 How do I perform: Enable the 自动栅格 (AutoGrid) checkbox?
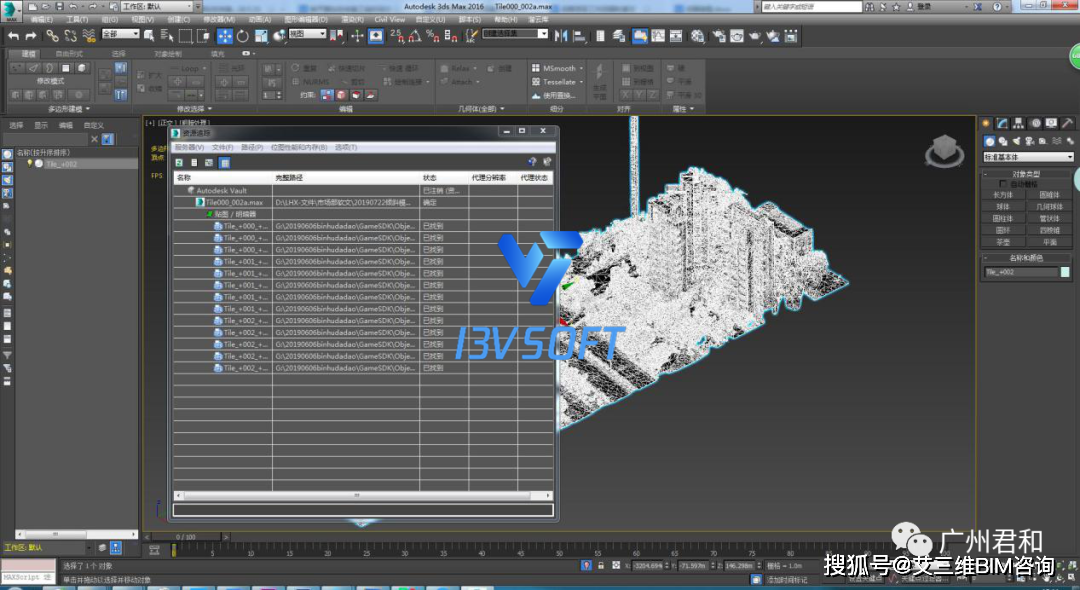pos(1002,183)
